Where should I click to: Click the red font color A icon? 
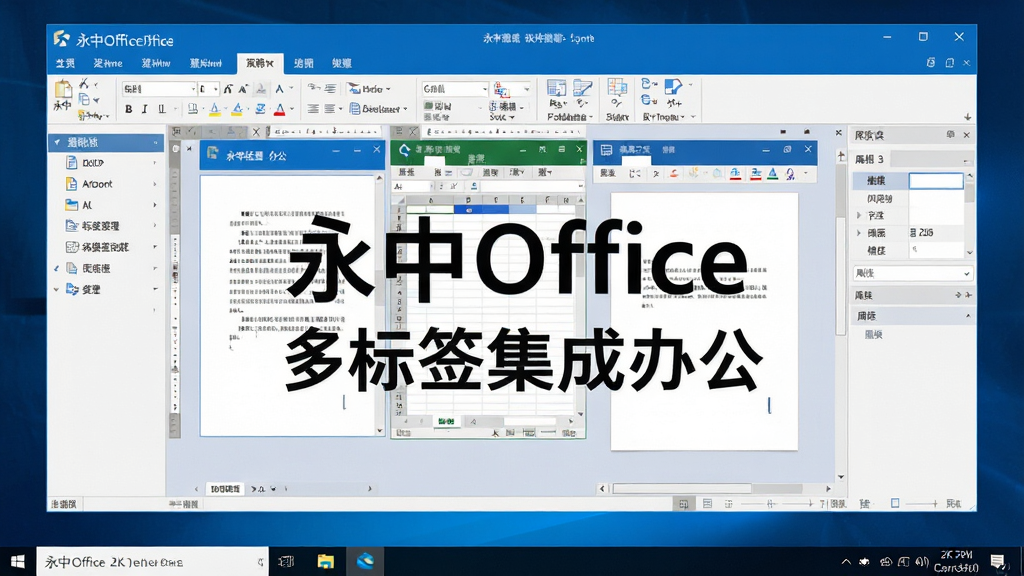[x=280, y=109]
